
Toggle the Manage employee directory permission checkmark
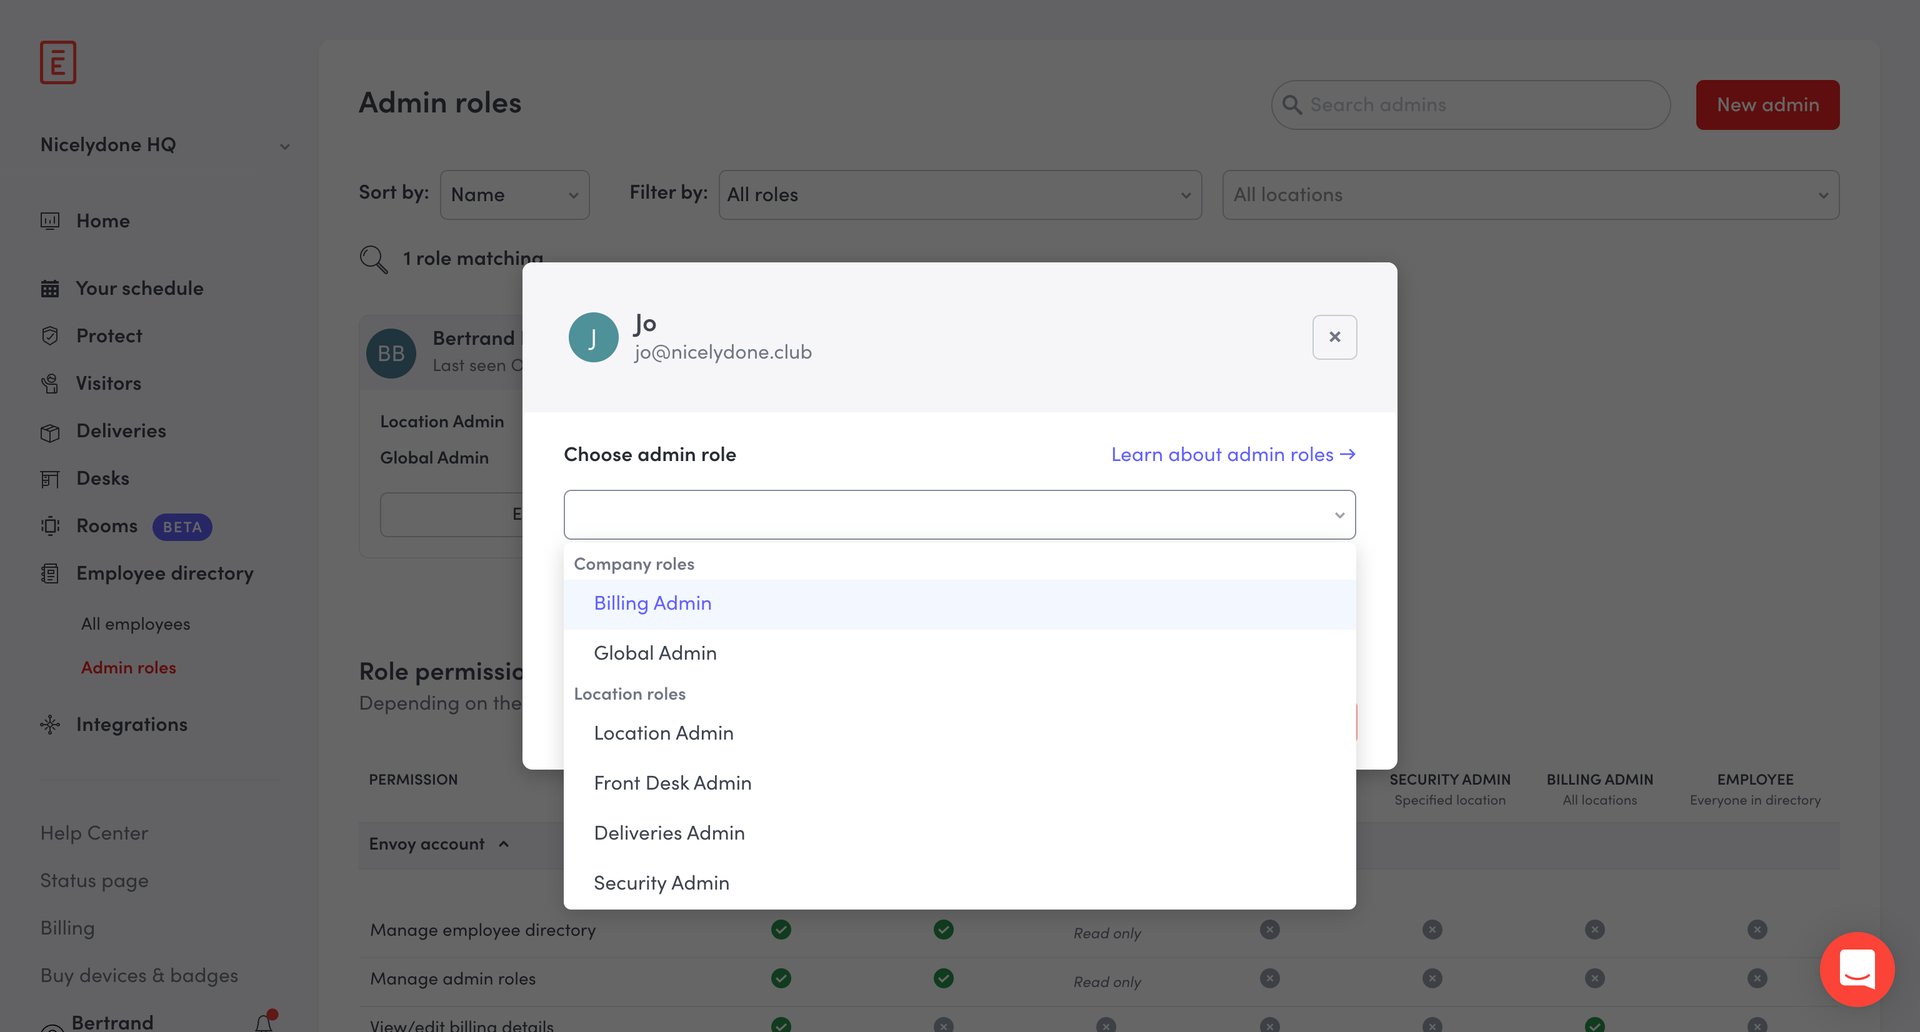(x=781, y=929)
